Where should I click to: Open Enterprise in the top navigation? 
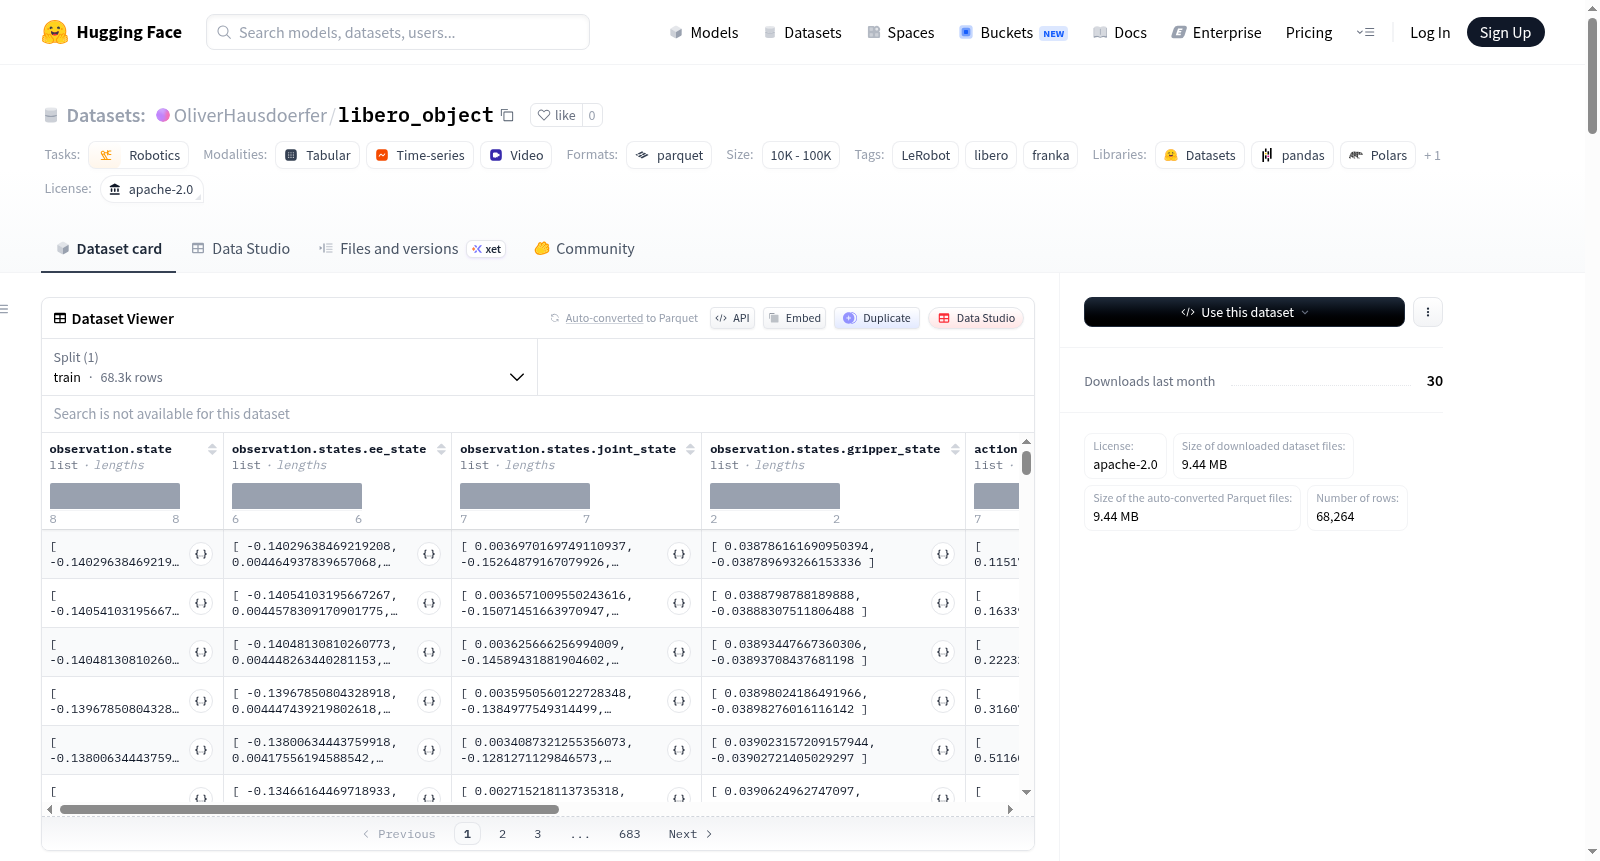(x=1216, y=32)
